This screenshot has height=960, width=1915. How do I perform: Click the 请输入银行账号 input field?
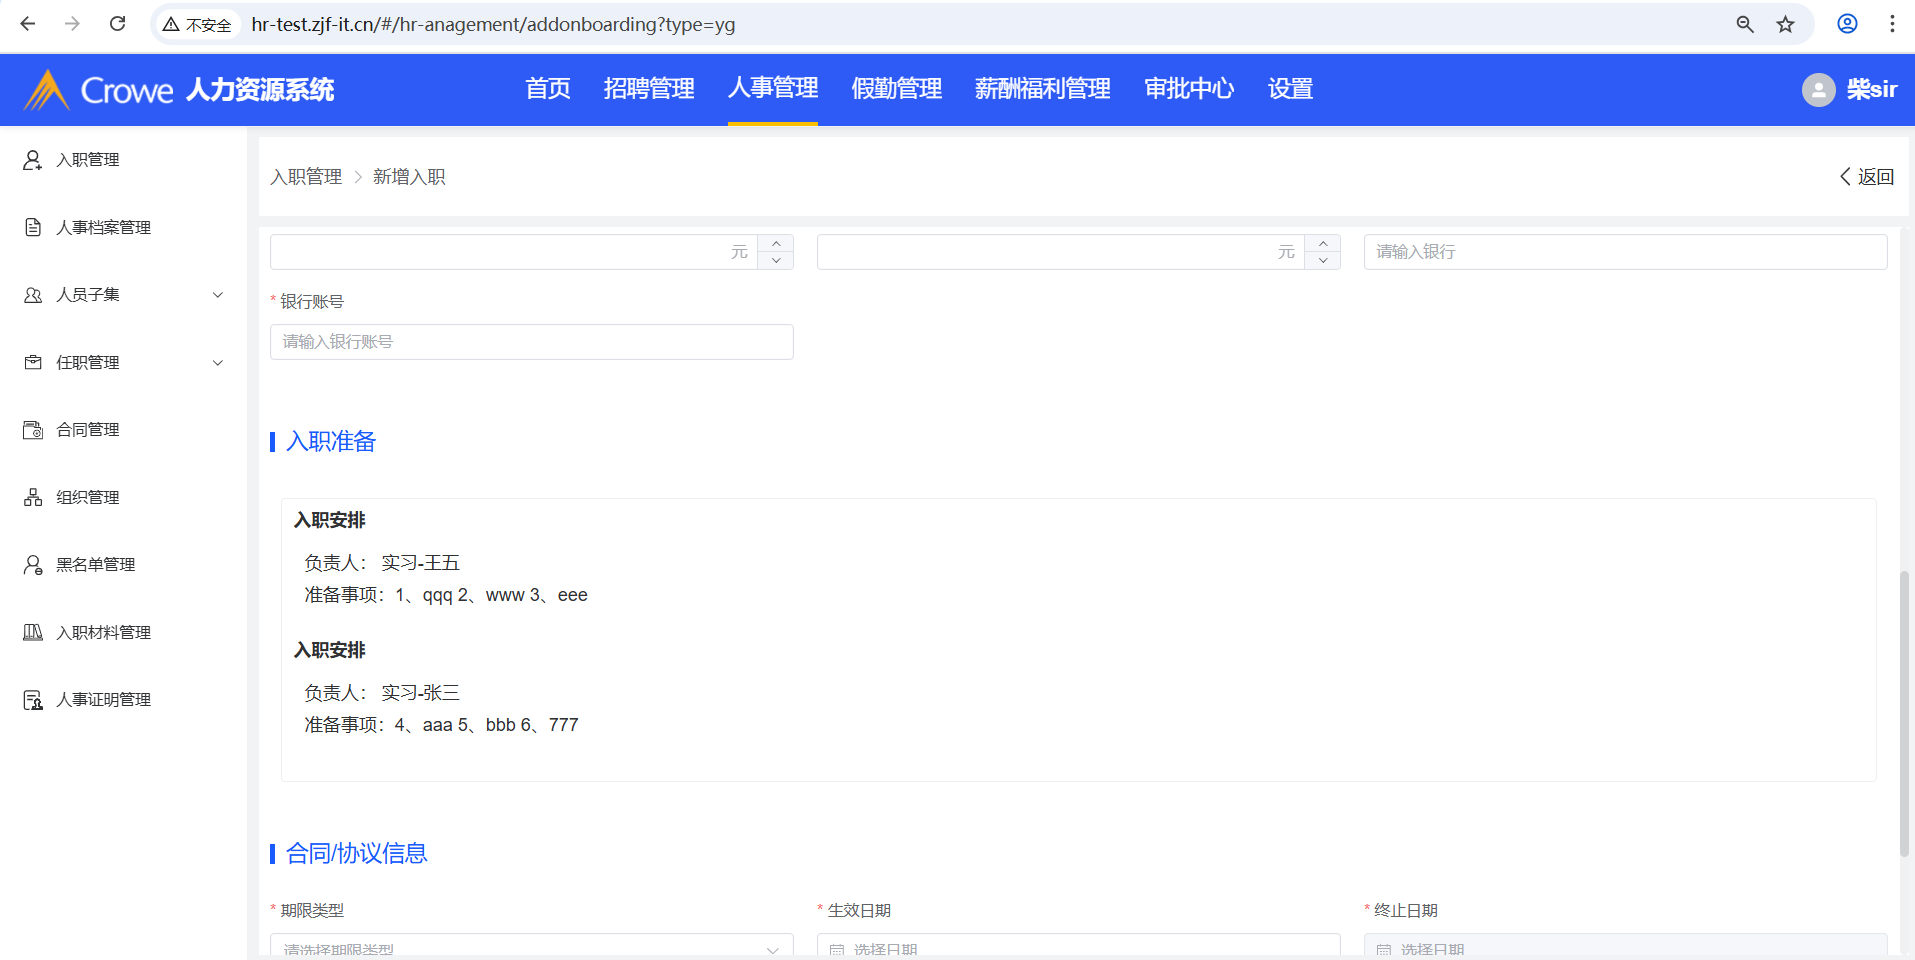(531, 342)
